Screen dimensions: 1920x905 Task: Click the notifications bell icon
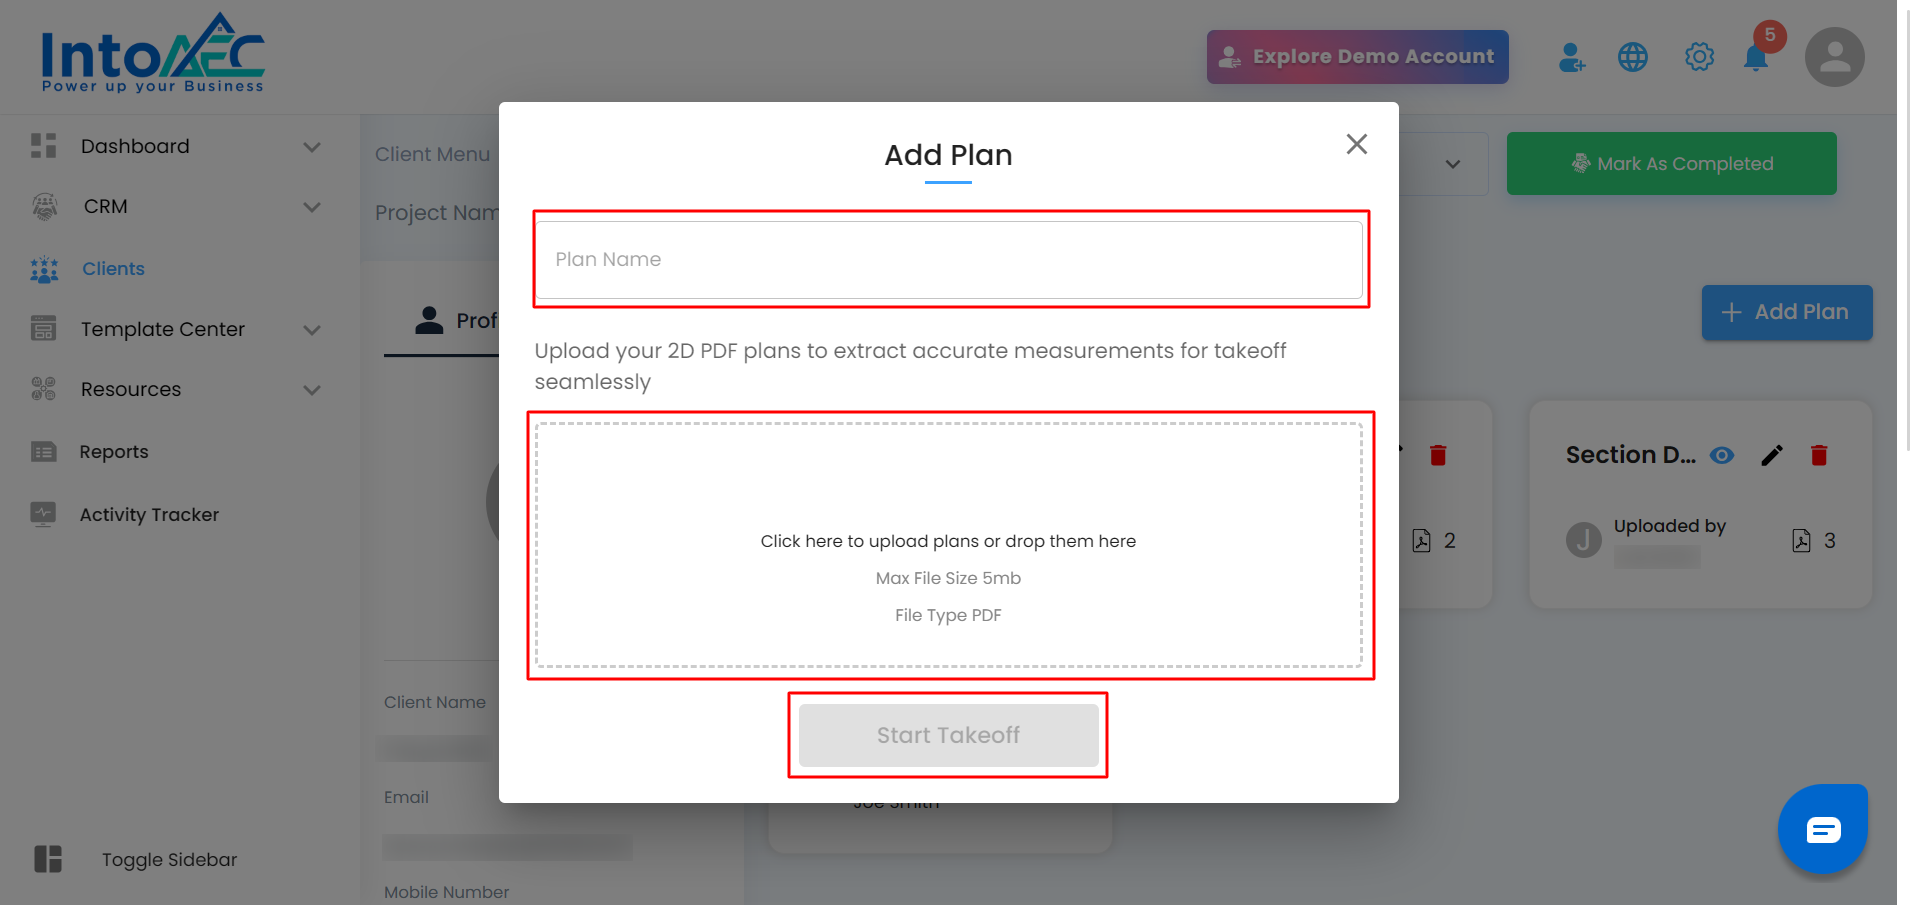click(1755, 58)
